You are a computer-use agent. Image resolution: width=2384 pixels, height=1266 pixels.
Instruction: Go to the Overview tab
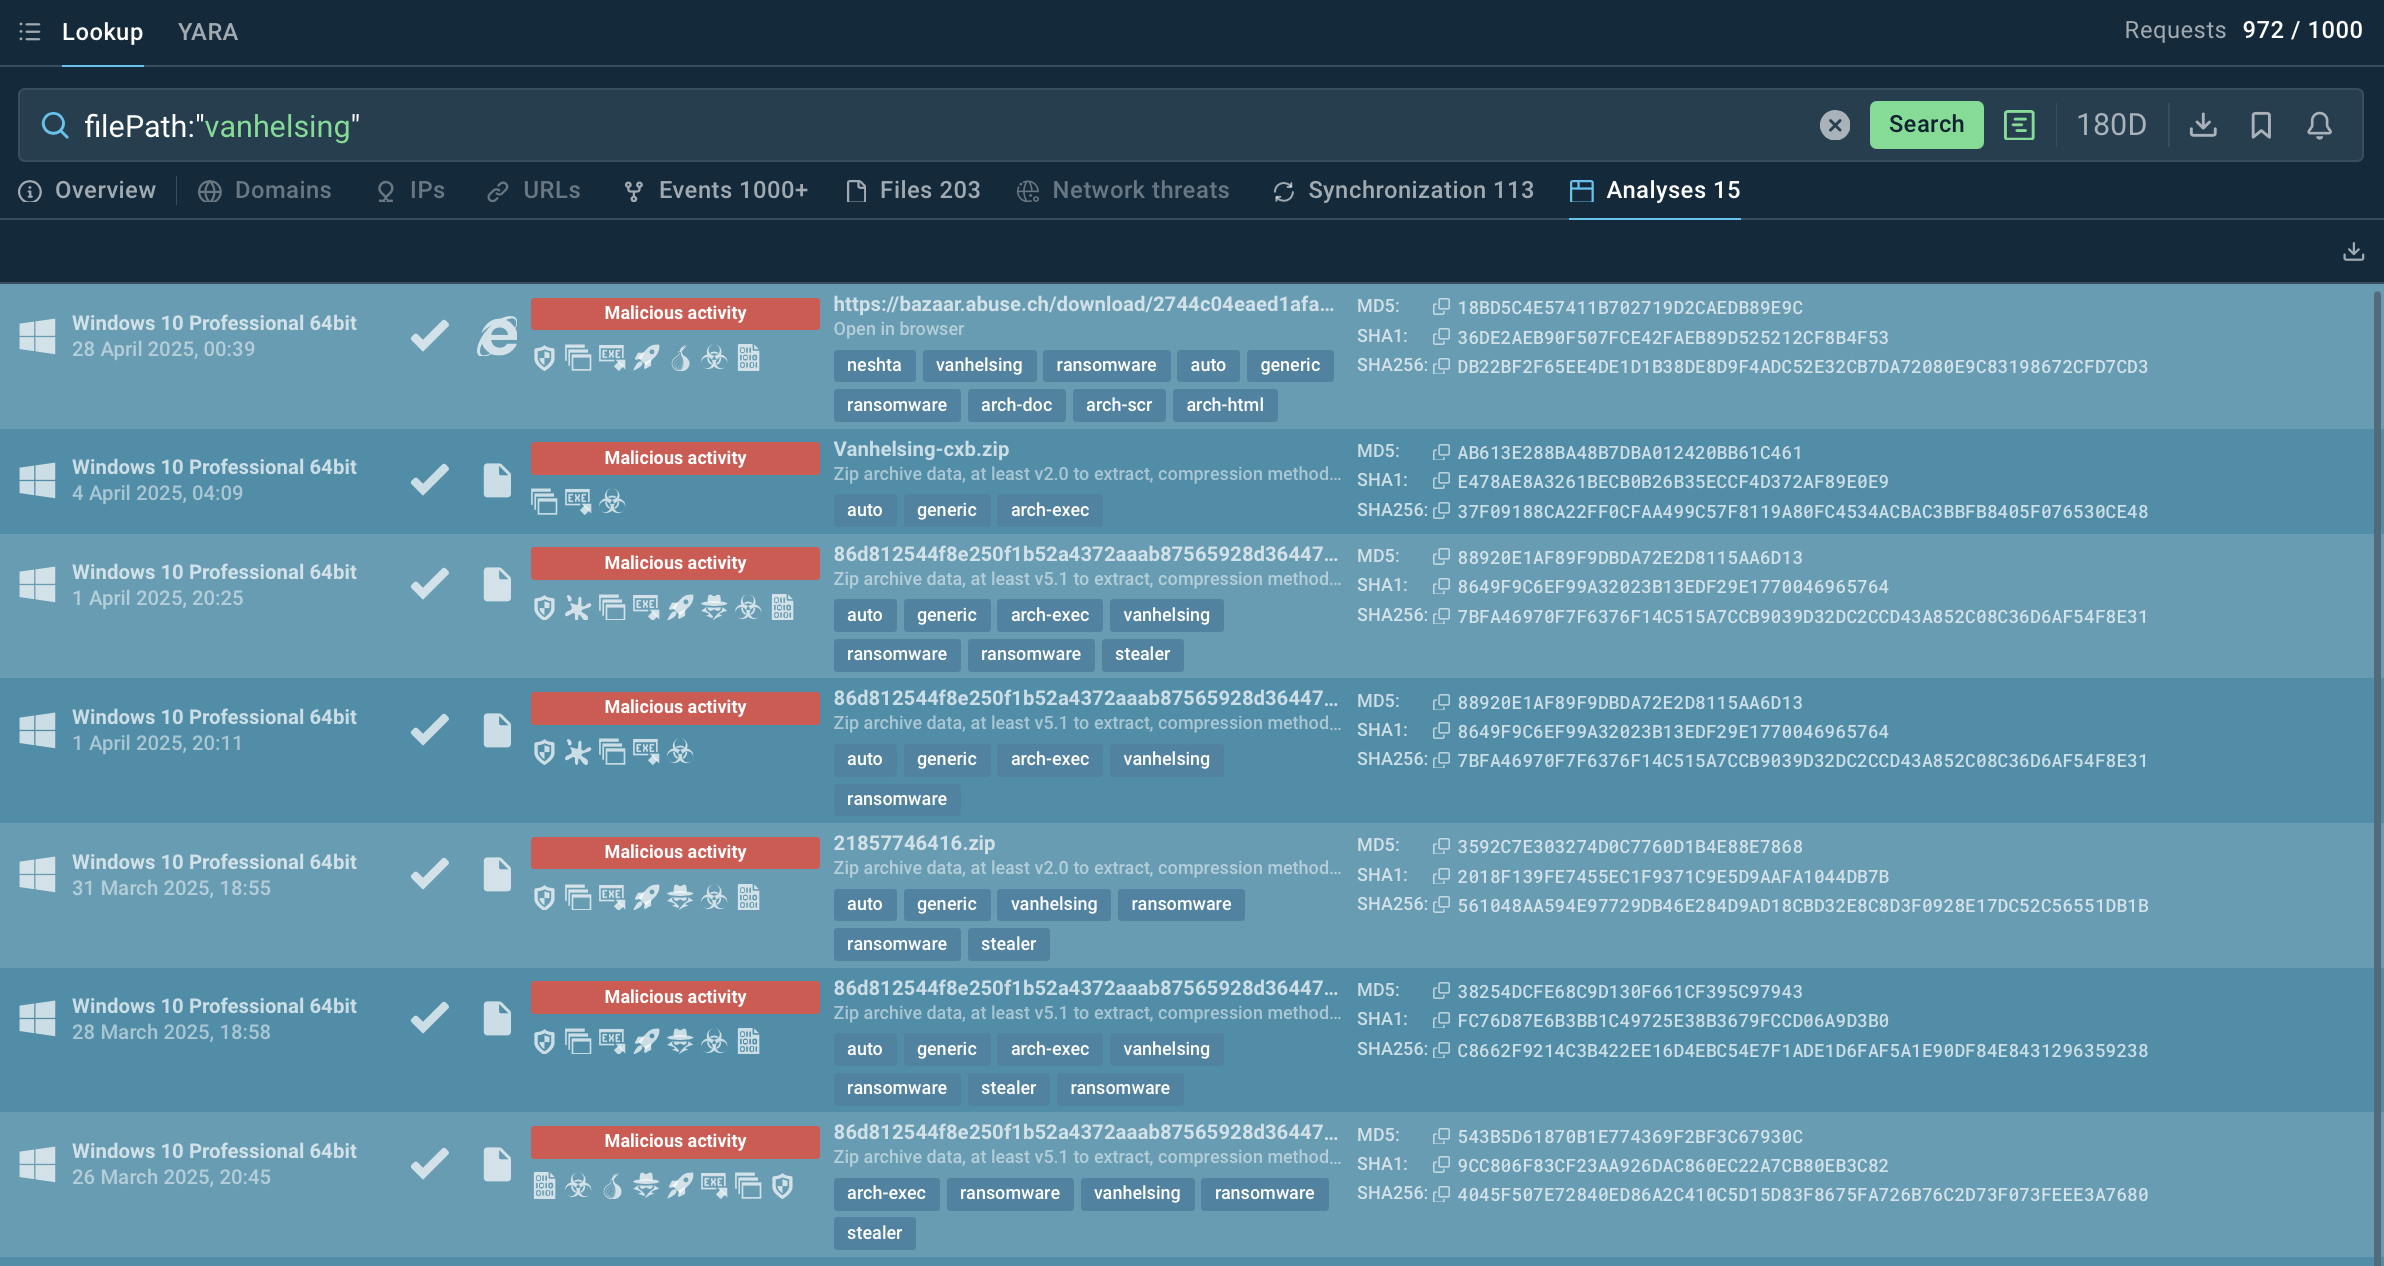[87, 190]
